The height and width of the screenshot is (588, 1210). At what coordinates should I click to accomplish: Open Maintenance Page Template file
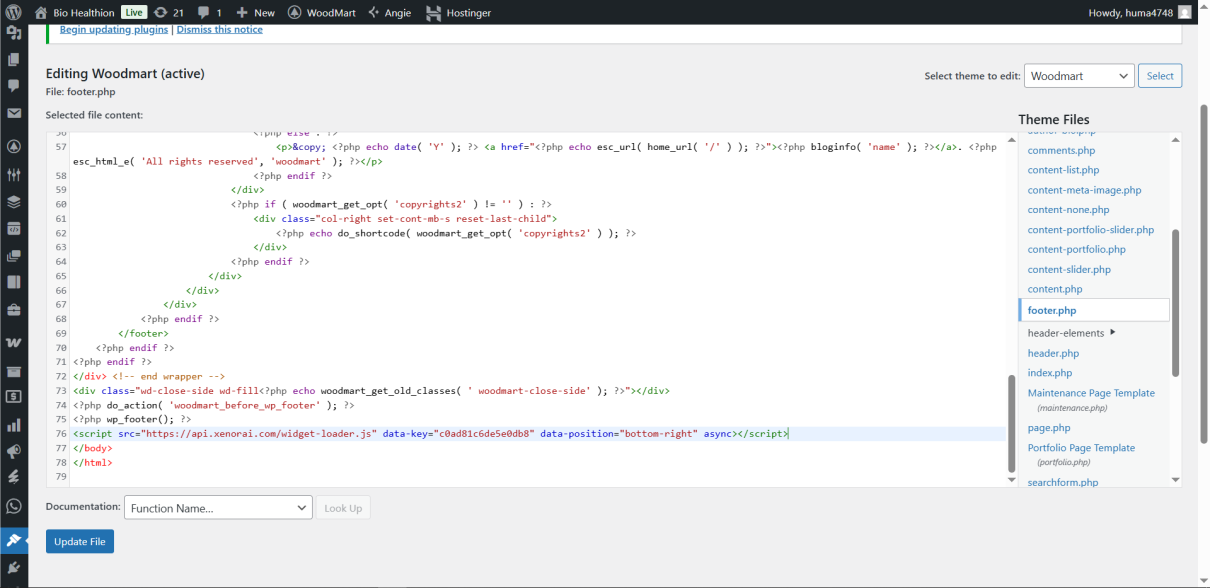[x=1091, y=393]
